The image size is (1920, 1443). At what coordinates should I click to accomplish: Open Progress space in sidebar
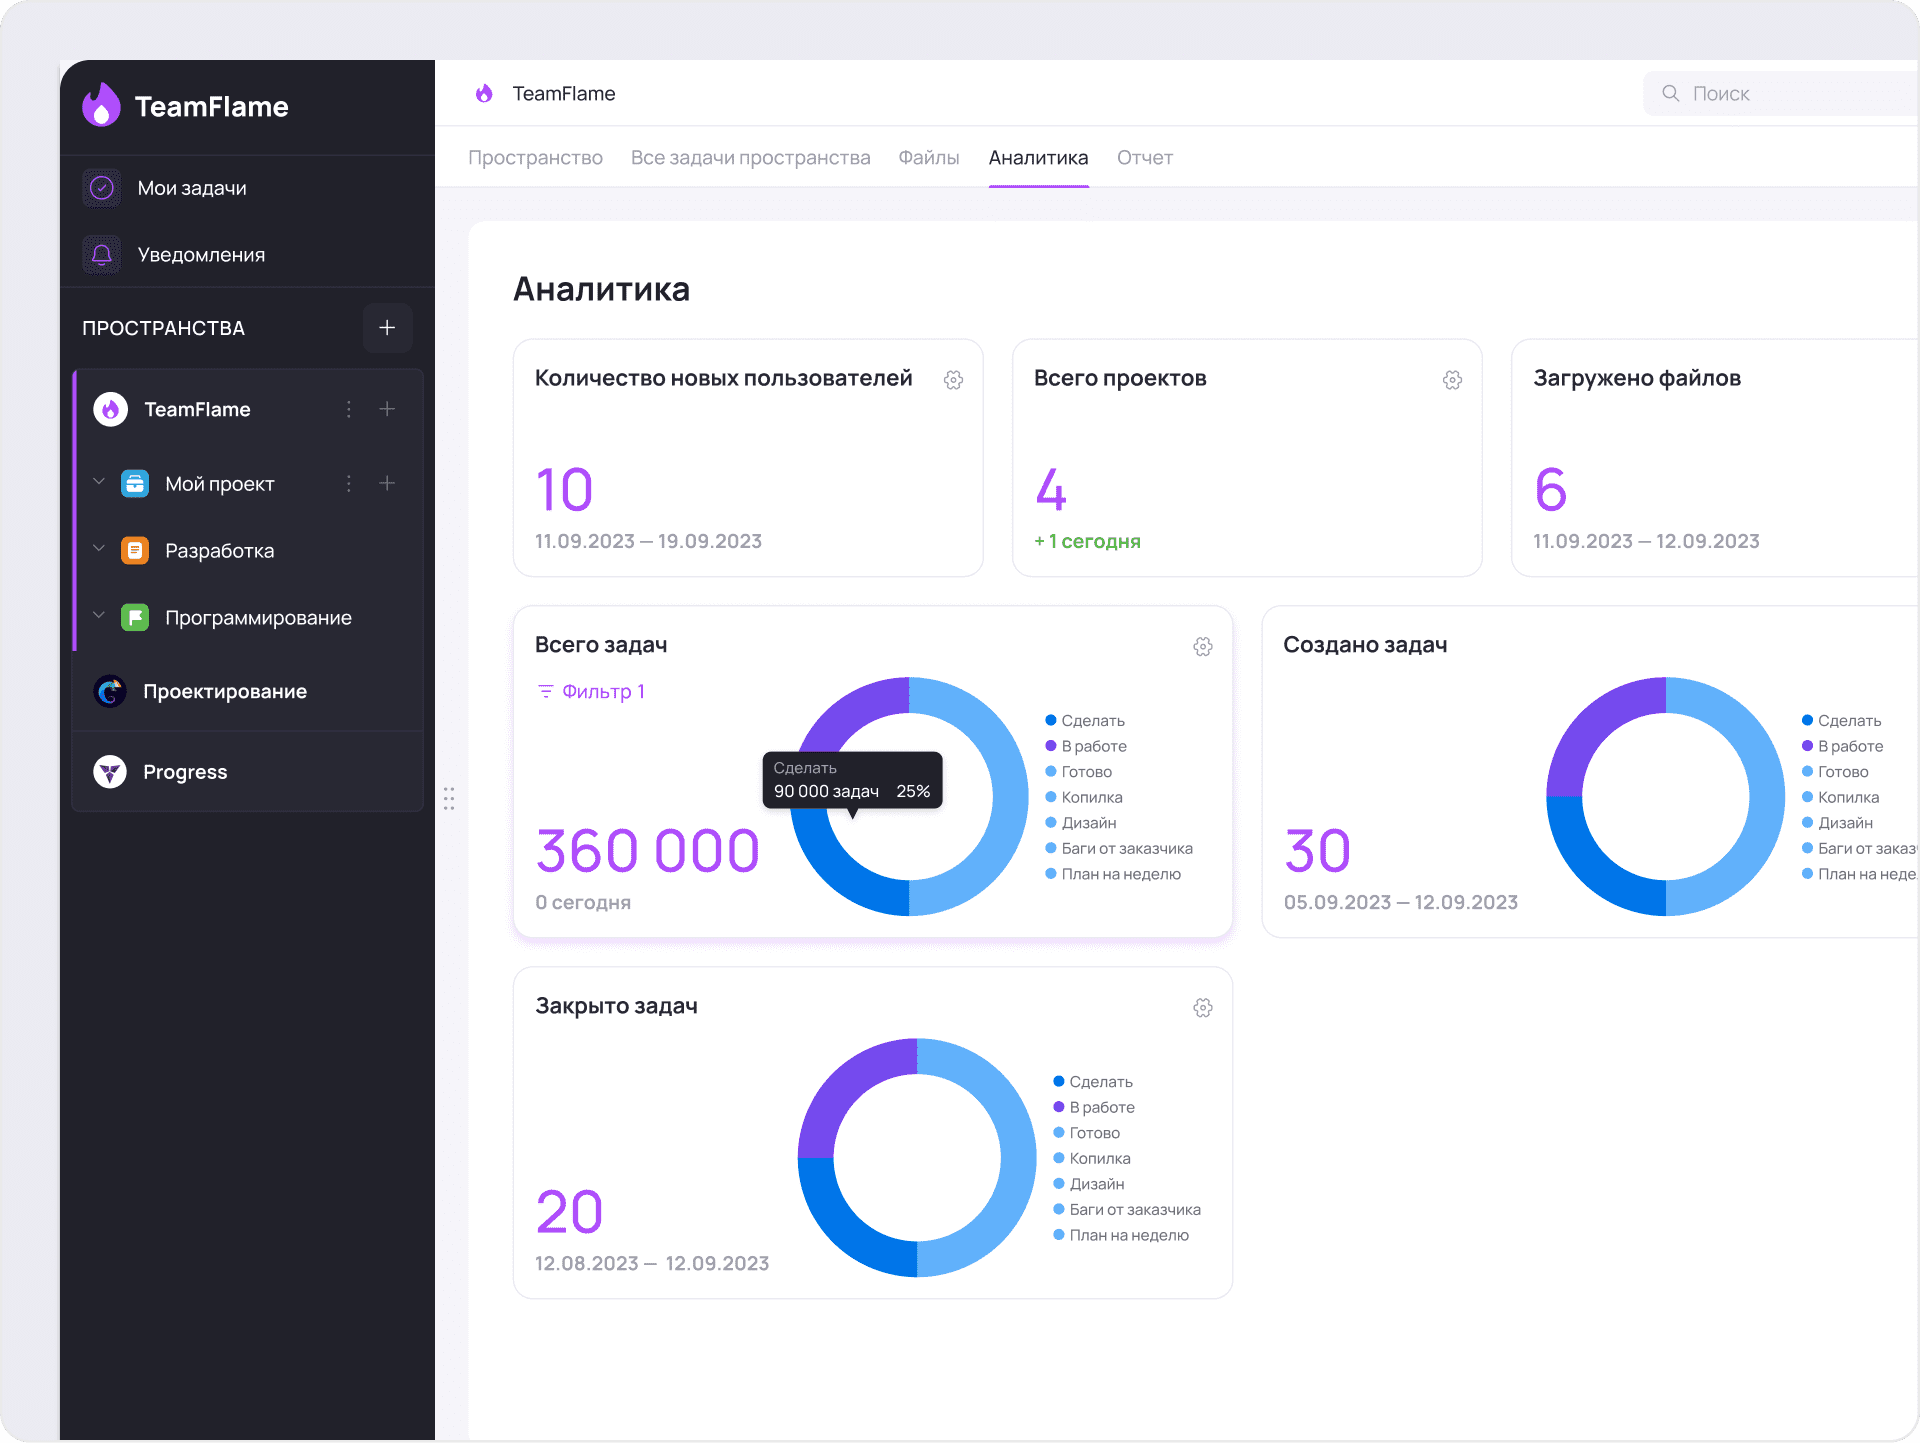[185, 772]
